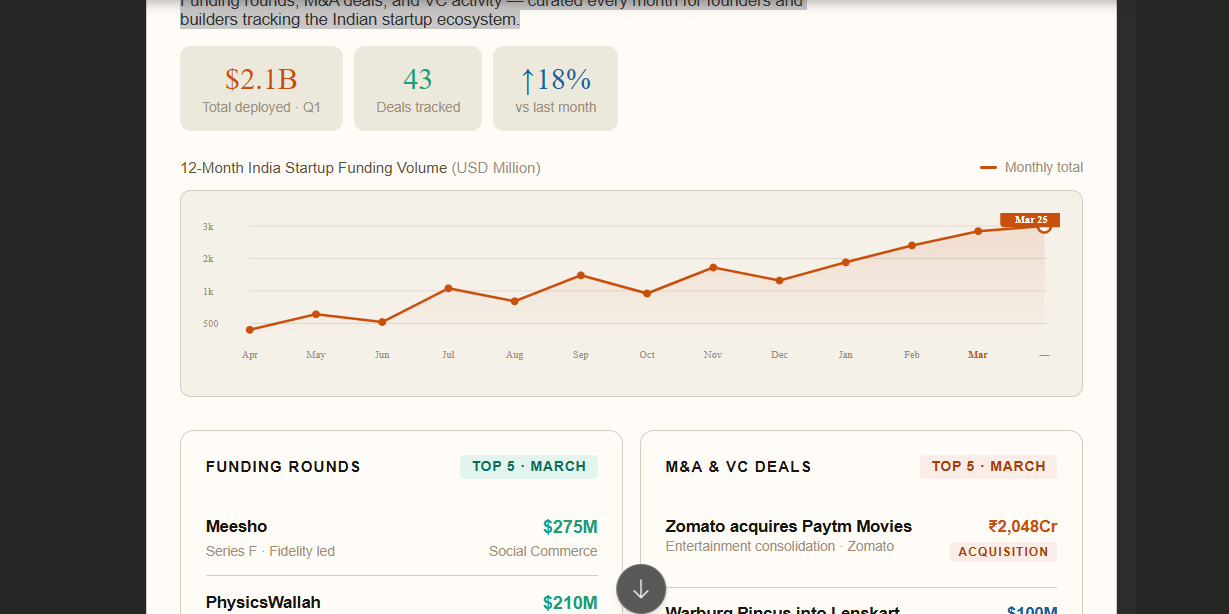Open the Meesho funding round entry
Viewport: 1229px width, 614px height.
(237, 527)
